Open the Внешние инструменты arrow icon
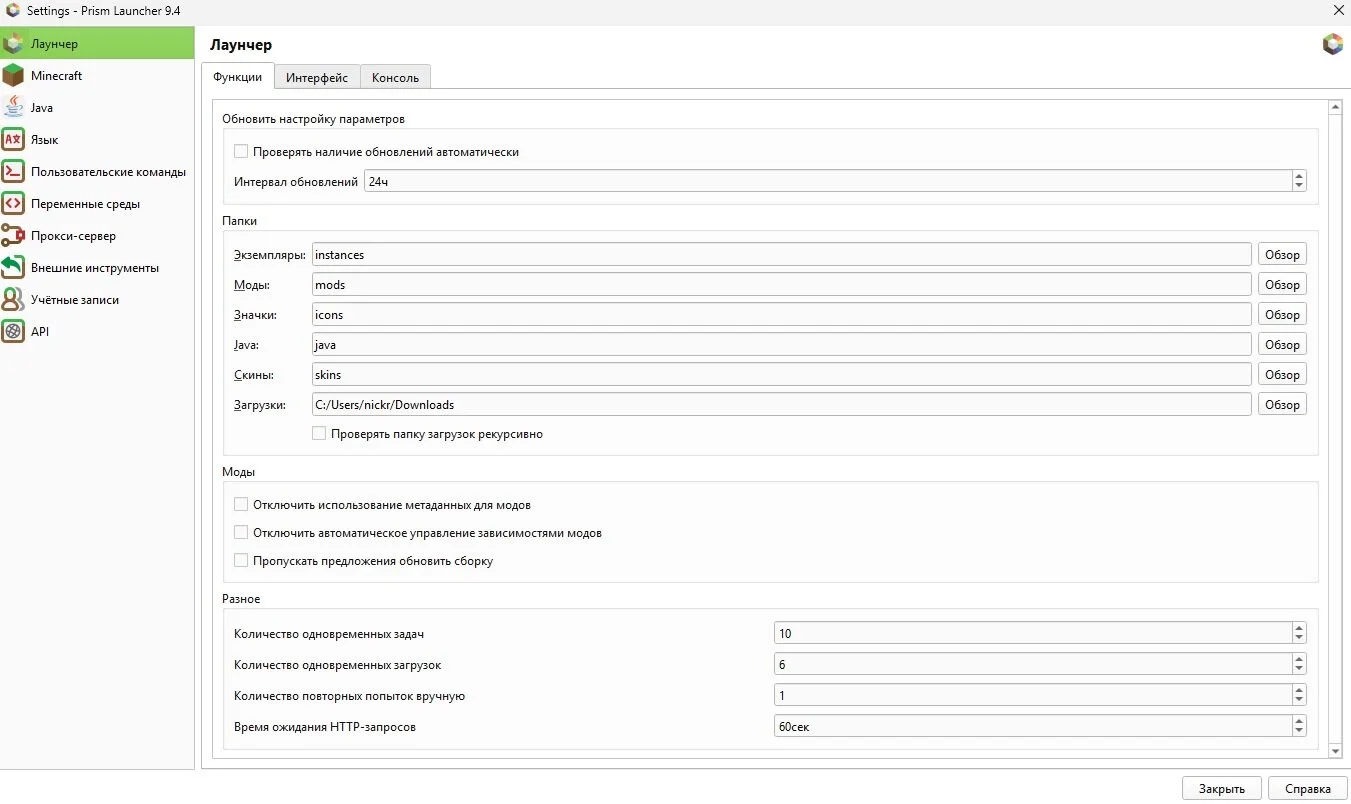The width and height of the screenshot is (1351, 804). tap(13, 268)
